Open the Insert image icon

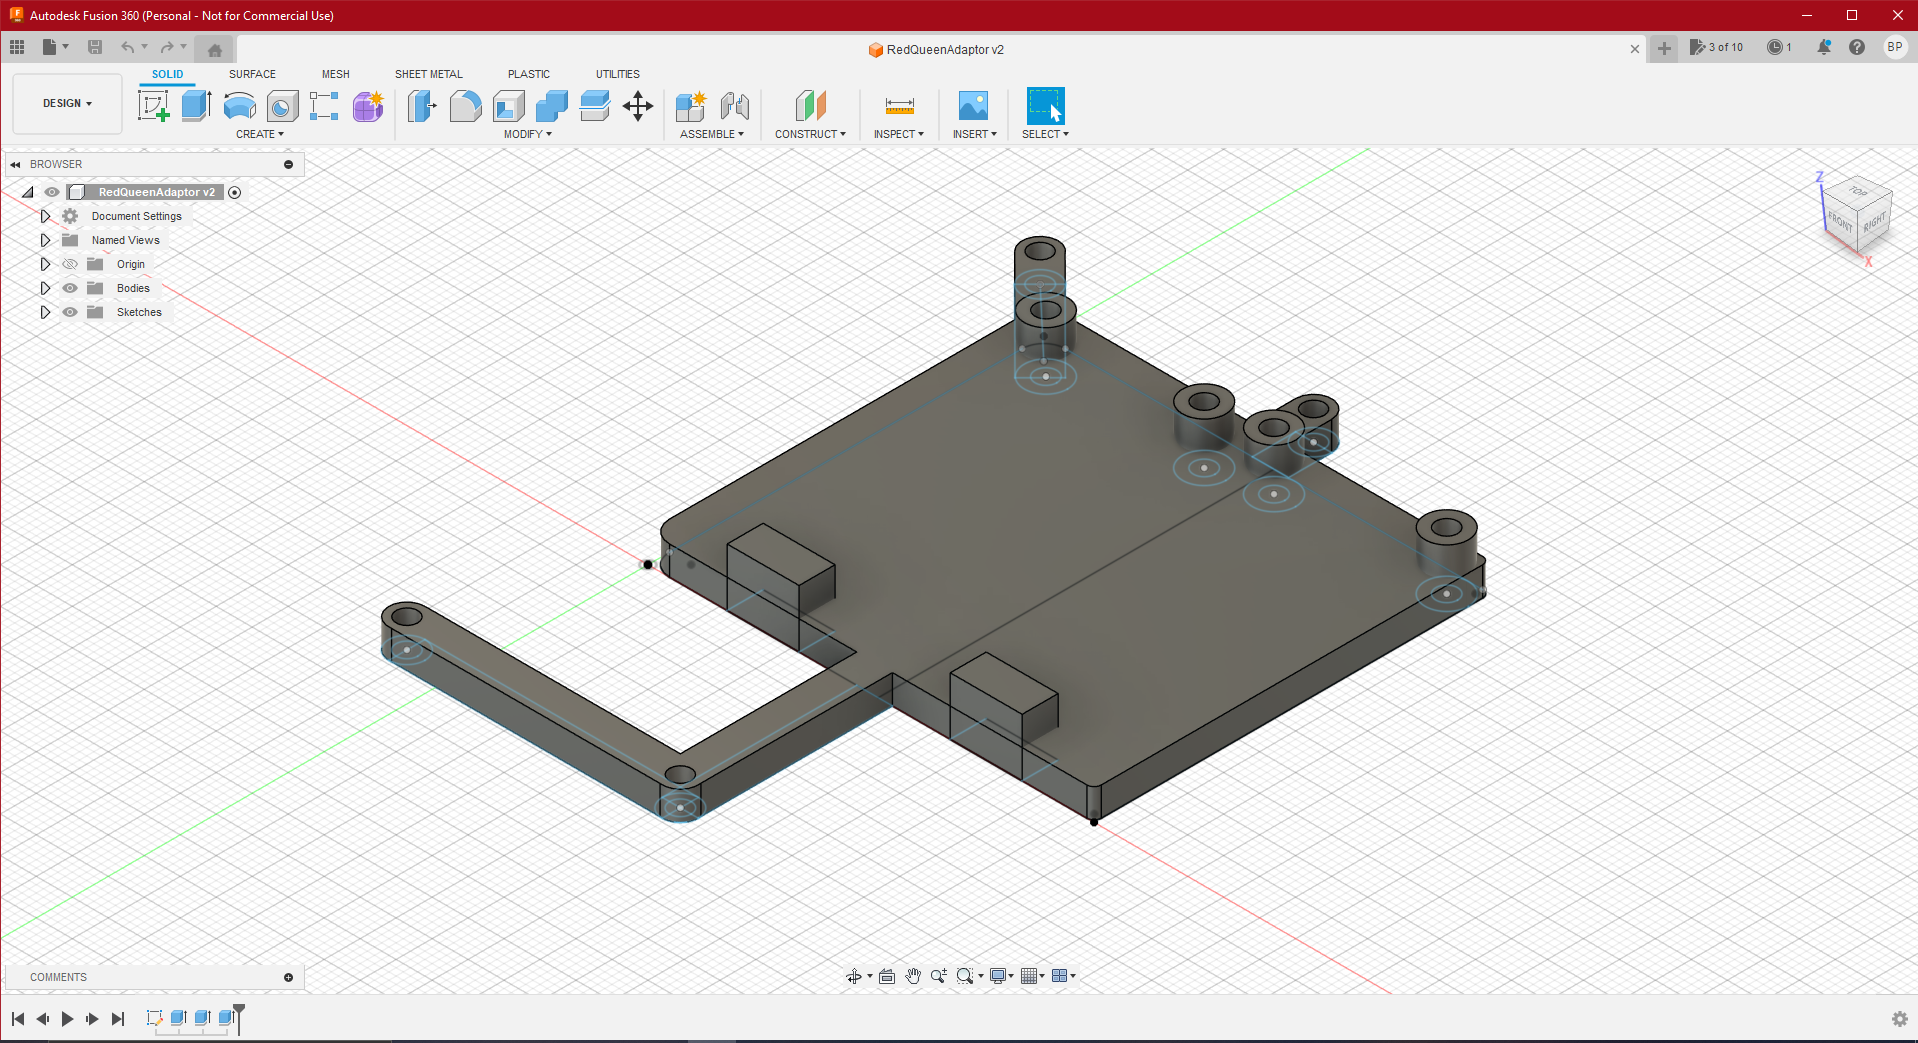pyautogui.click(x=973, y=106)
